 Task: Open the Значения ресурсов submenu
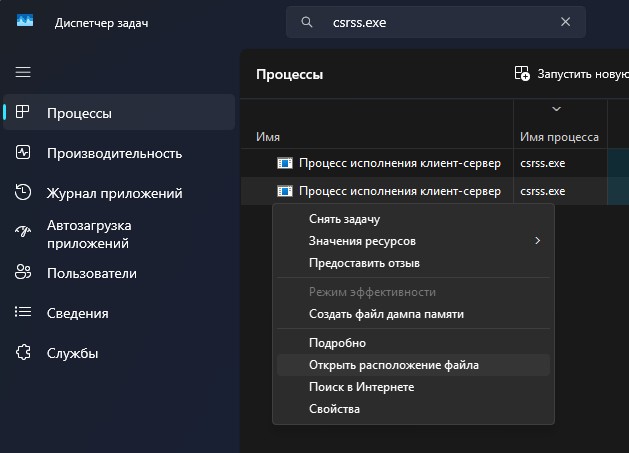(x=413, y=241)
